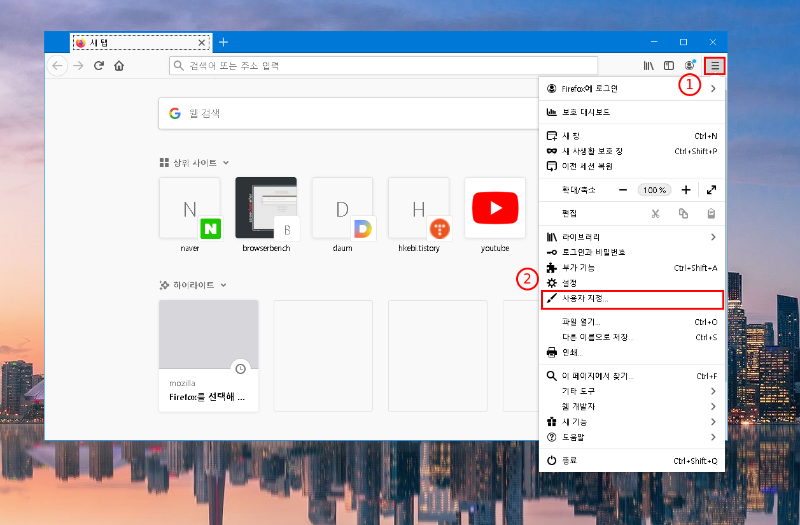Select 새 사생활 보호 창 (New Private Window)

point(630,151)
